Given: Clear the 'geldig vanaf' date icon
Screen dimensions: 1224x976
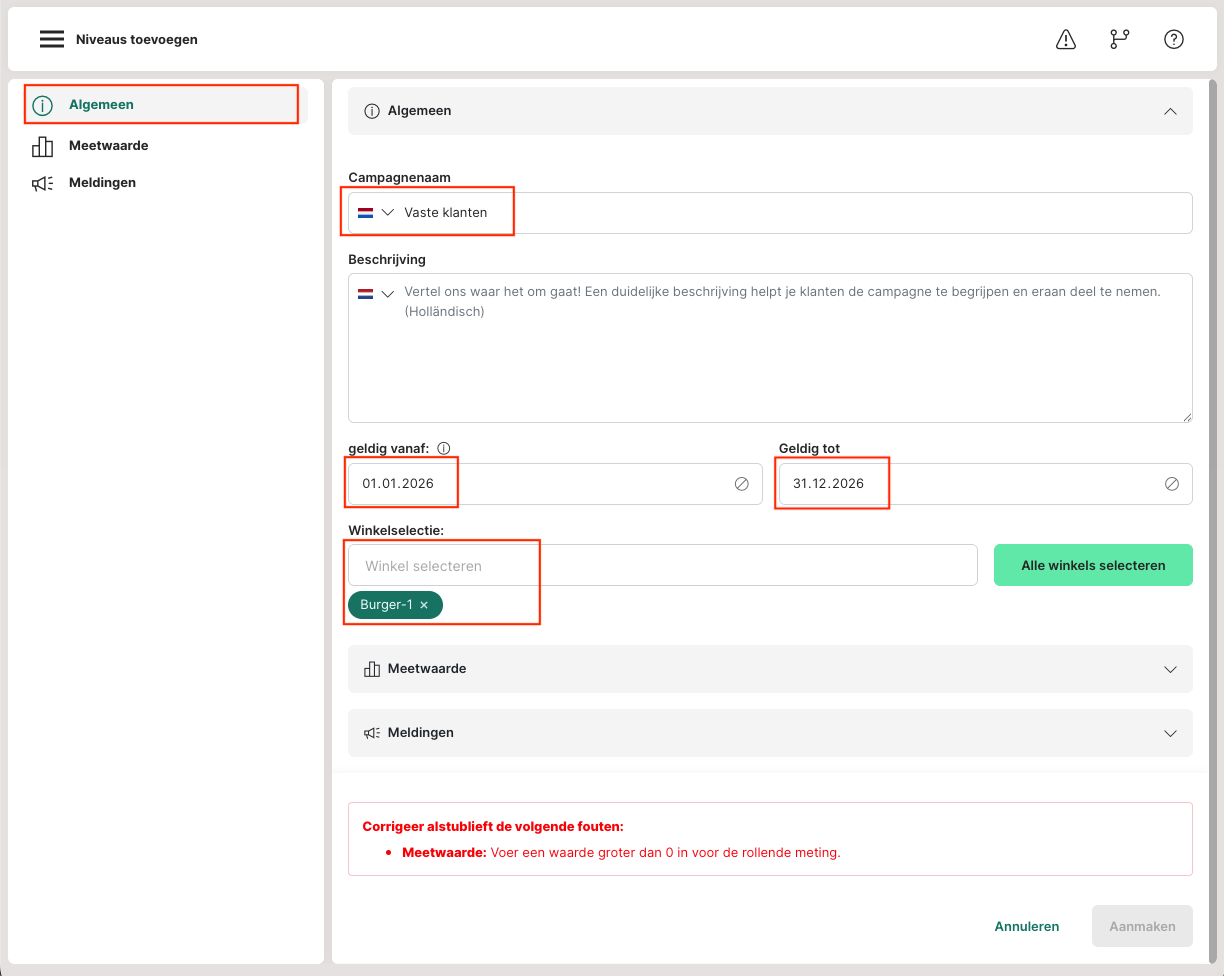Looking at the screenshot, I should pos(742,484).
